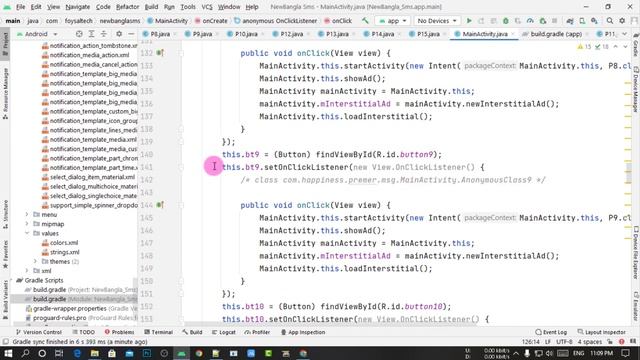Click the editor vertical scrollbar thumb
The image size is (640, 360).
point(629,173)
